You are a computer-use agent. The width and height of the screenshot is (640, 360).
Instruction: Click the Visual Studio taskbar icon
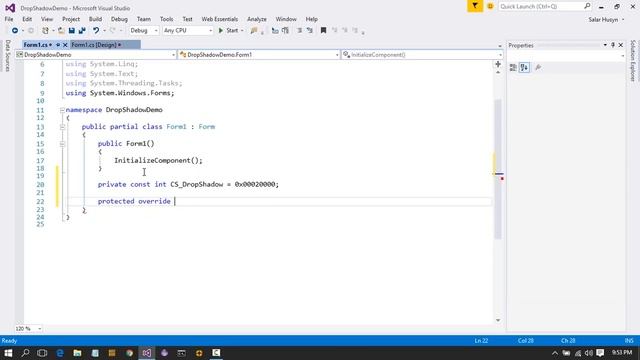(147, 353)
